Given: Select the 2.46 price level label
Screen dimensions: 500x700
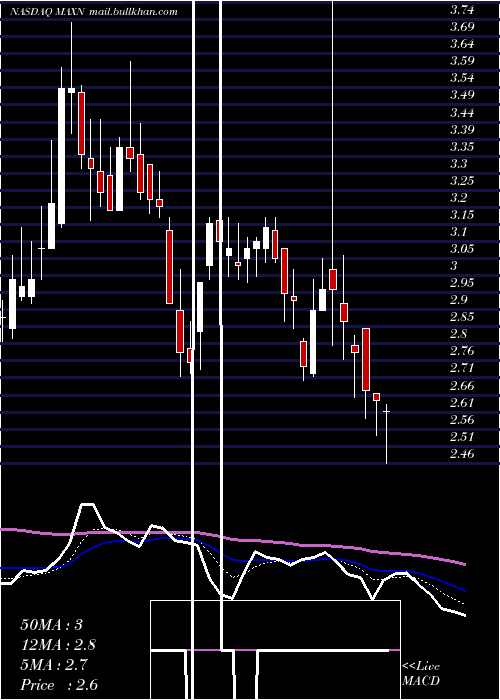Looking at the screenshot, I should click(462, 454).
